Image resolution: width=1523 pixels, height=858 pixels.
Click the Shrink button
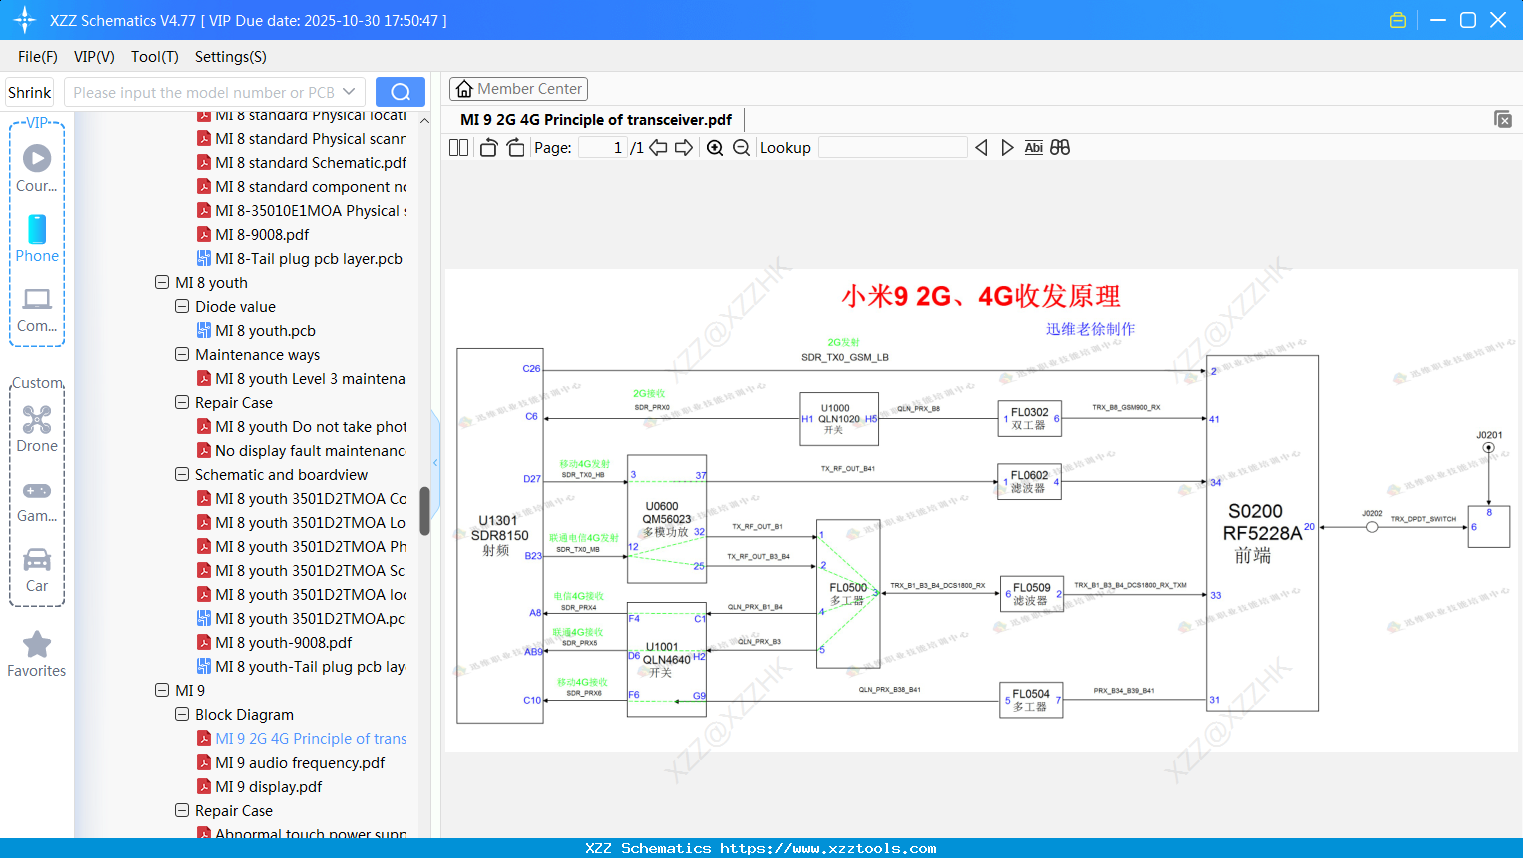click(29, 91)
